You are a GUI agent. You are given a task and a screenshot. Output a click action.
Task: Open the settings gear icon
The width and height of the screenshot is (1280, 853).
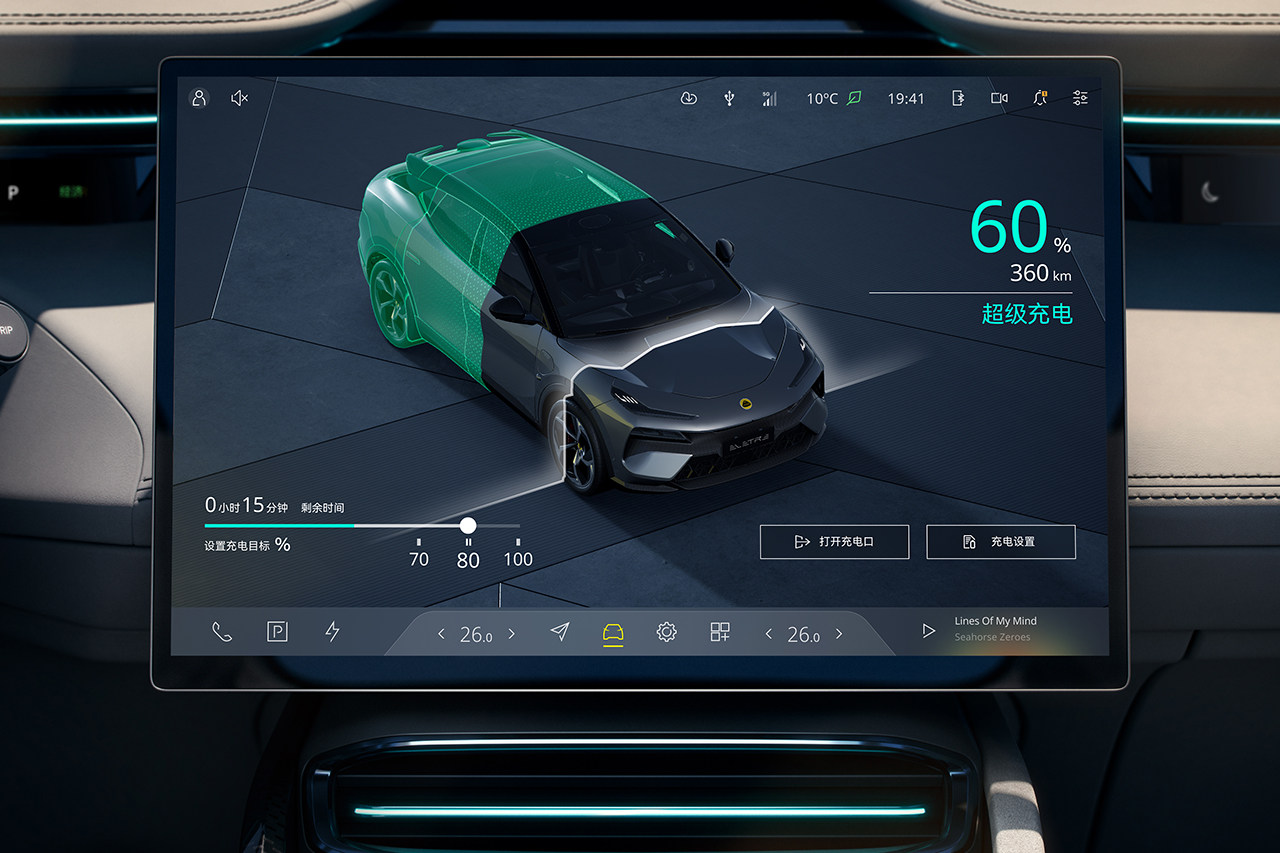666,632
